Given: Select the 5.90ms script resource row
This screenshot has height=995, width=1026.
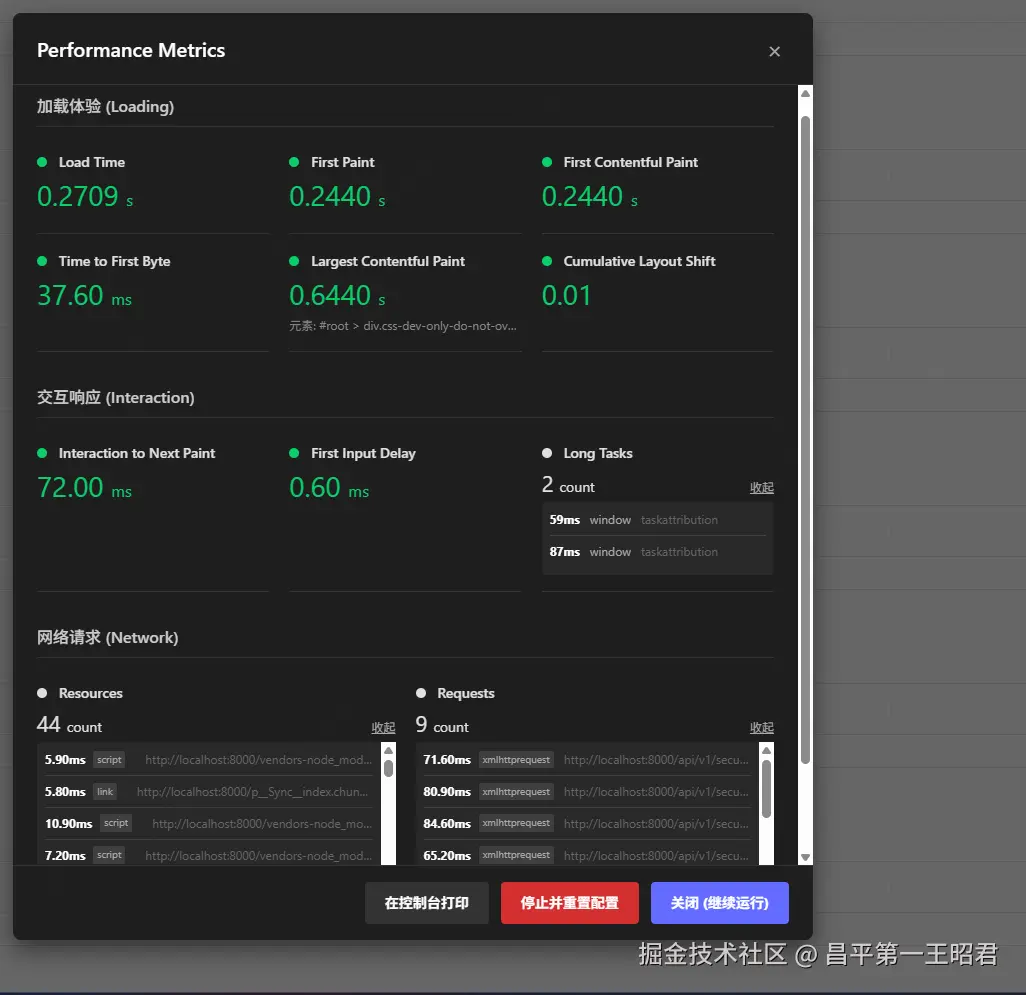Looking at the screenshot, I should click(208, 759).
